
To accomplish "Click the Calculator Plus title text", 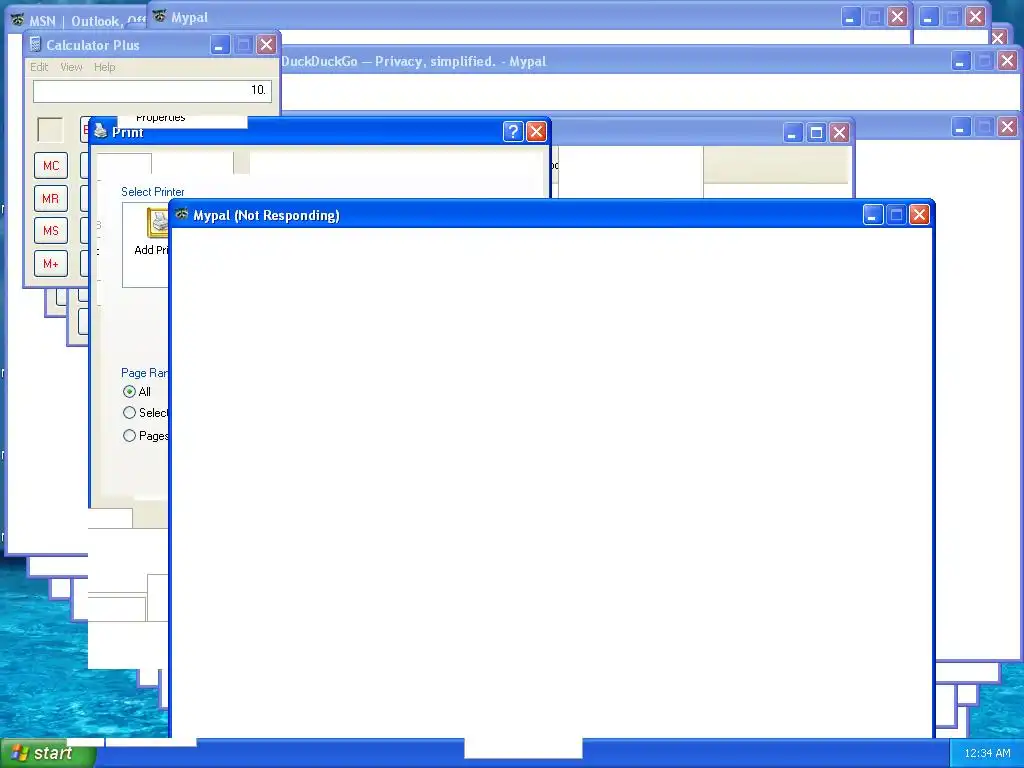I will pyautogui.click(x=93, y=45).
